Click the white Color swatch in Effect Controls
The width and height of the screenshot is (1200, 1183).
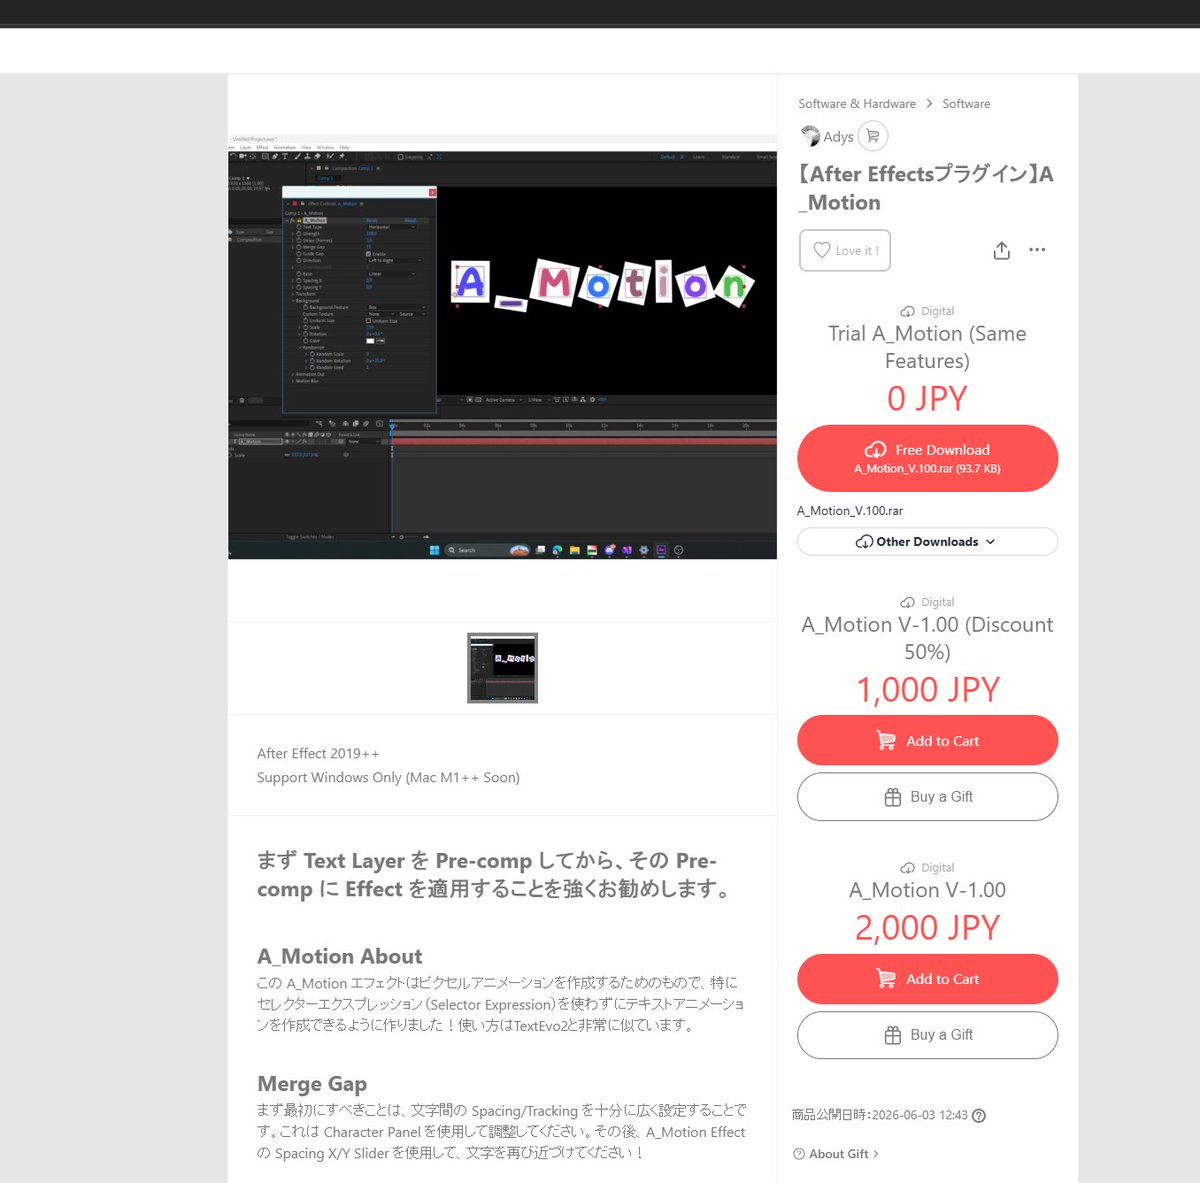pyautogui.click(x=370, y=341)
